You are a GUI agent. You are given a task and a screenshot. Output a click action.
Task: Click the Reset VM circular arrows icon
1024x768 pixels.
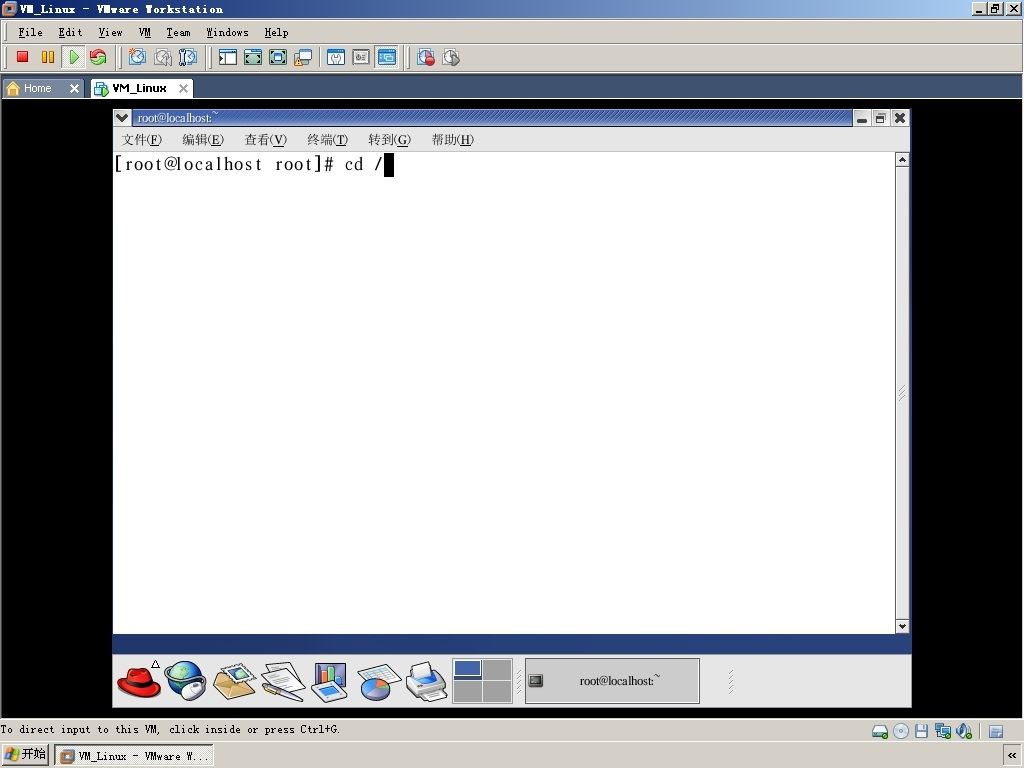pos(98,57)
